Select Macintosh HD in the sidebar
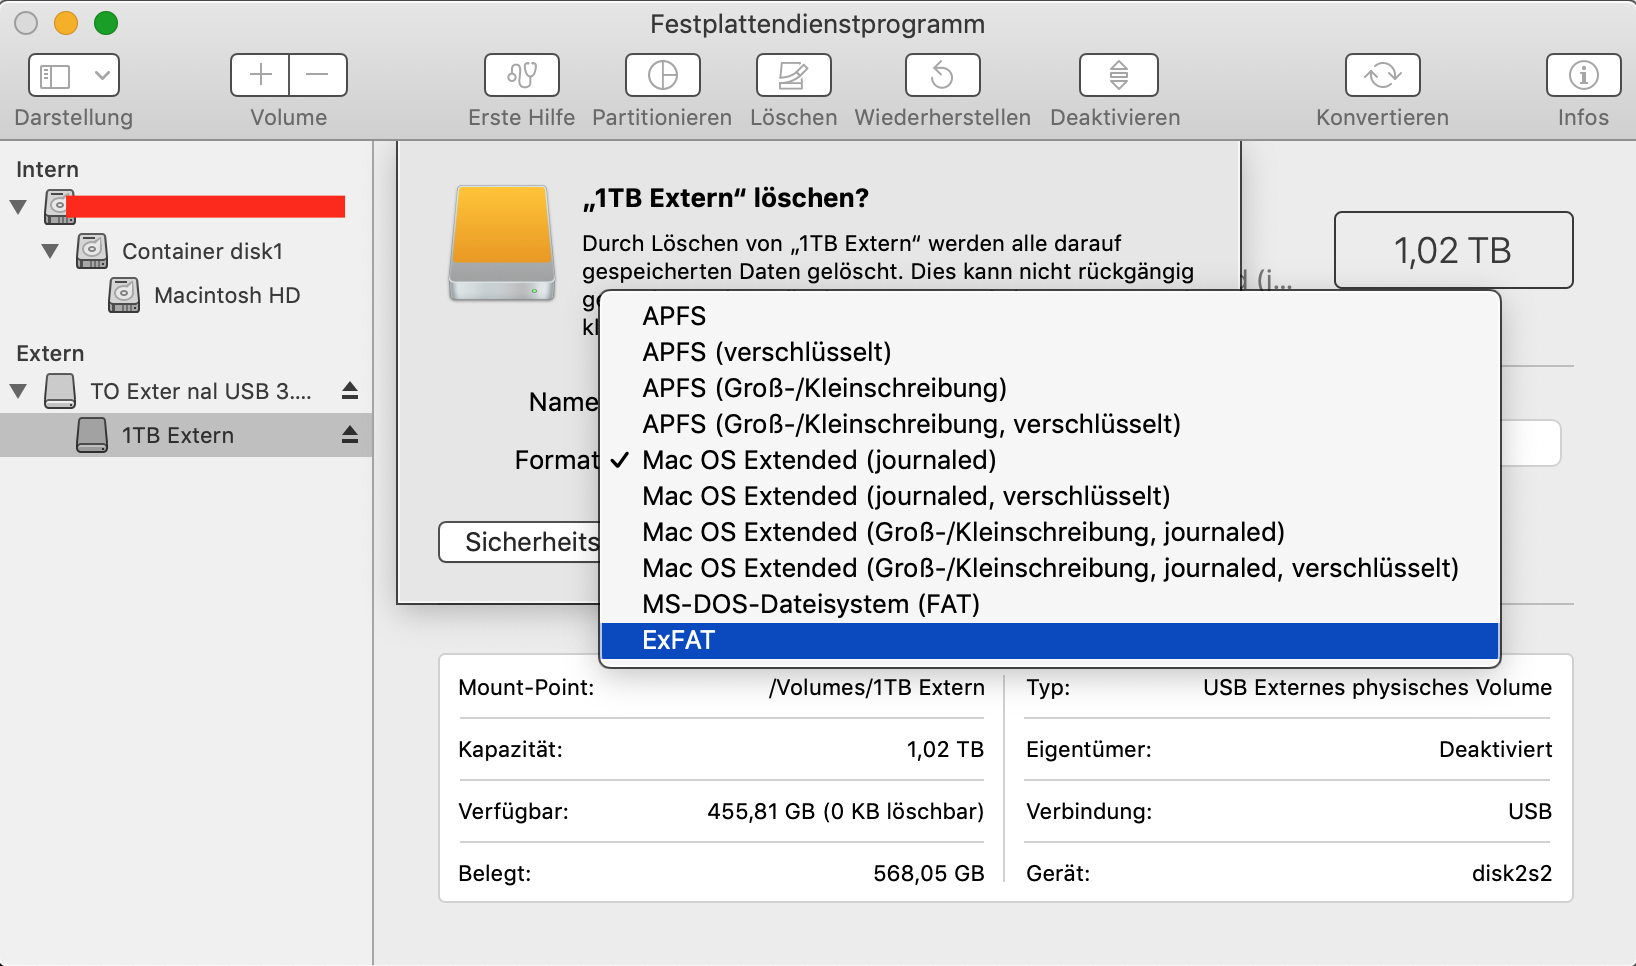Screen dimensions: 1636x966 (226, 295)
